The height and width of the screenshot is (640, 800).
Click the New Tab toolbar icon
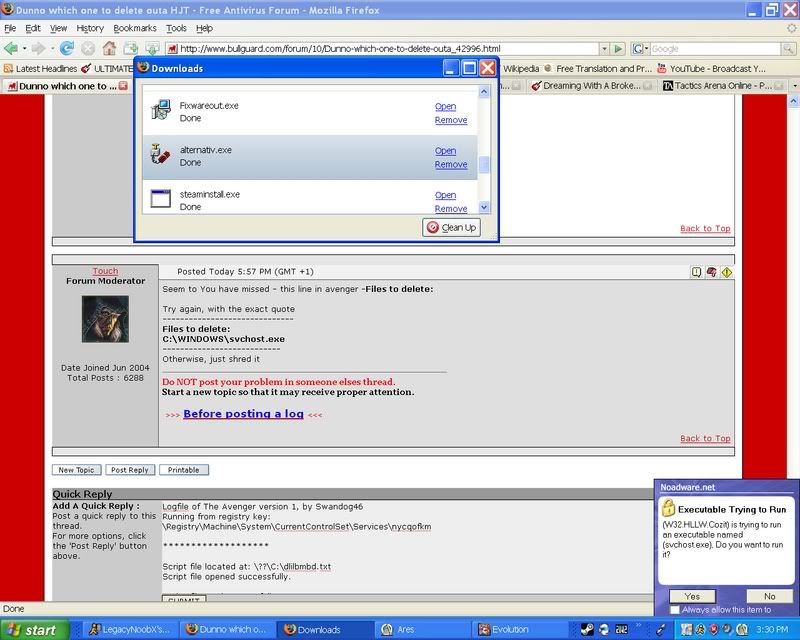point(131,48)
